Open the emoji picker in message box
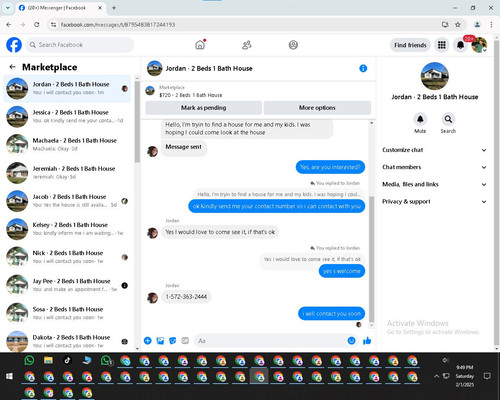 [351, 341]
